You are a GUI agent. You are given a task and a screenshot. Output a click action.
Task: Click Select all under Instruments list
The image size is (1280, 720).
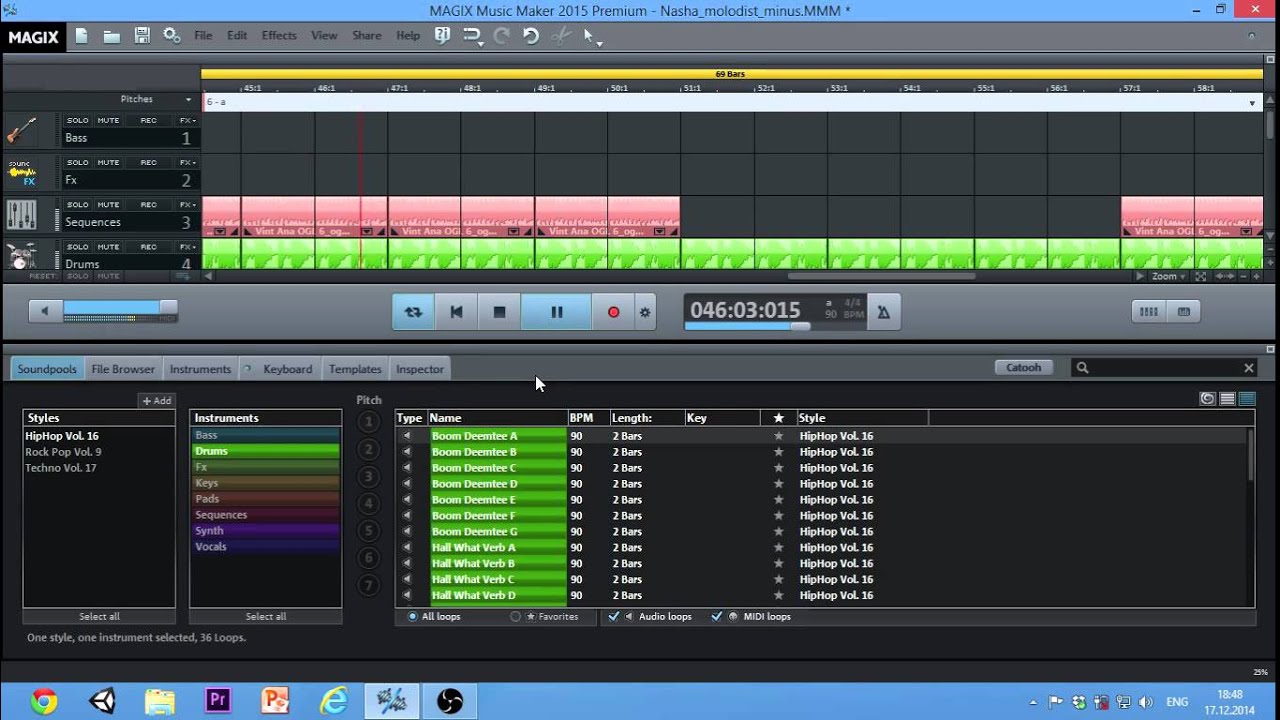[x=266, y=617]
